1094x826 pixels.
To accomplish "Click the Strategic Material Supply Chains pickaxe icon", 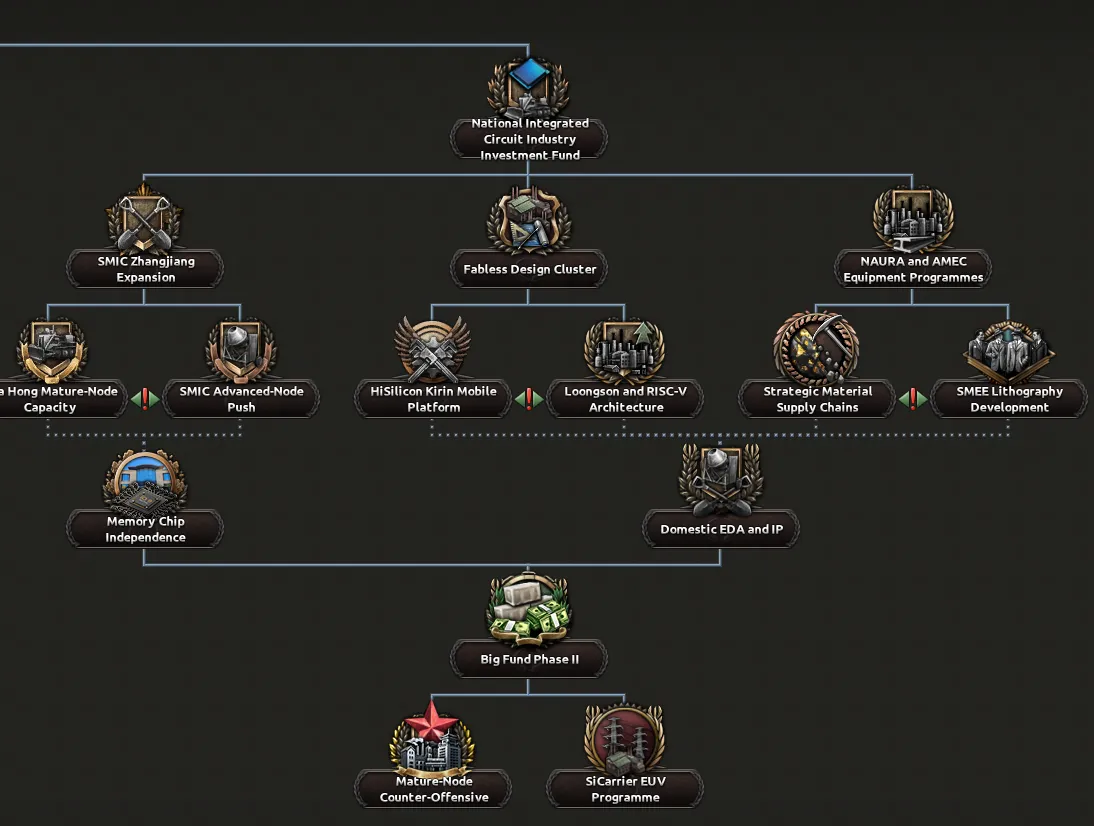I will point(816,348).
